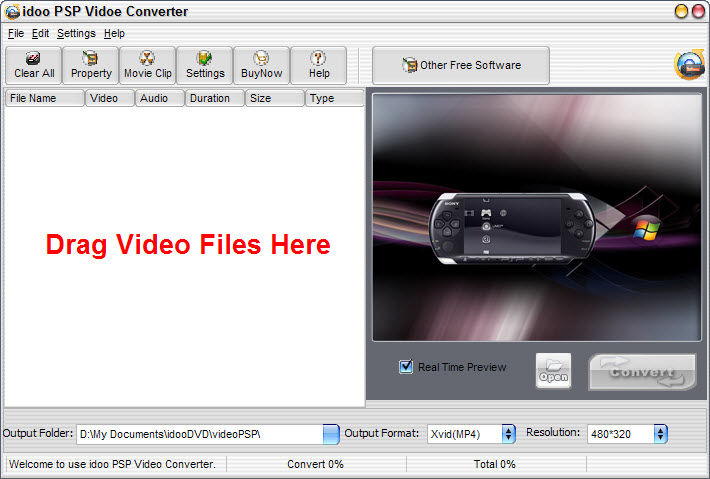
Task: Open the Property tool
Action: [x=91, y=66]
